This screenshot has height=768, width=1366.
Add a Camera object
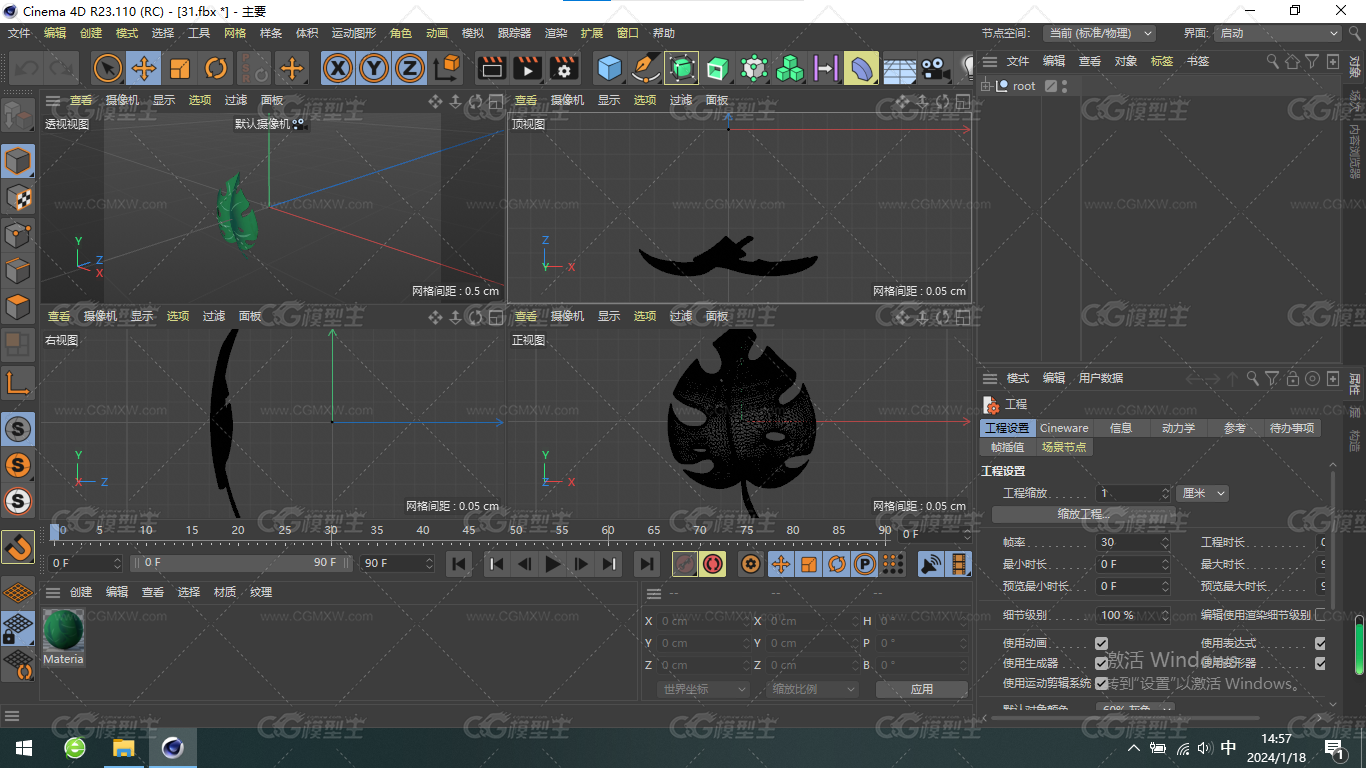pos(935,68)
